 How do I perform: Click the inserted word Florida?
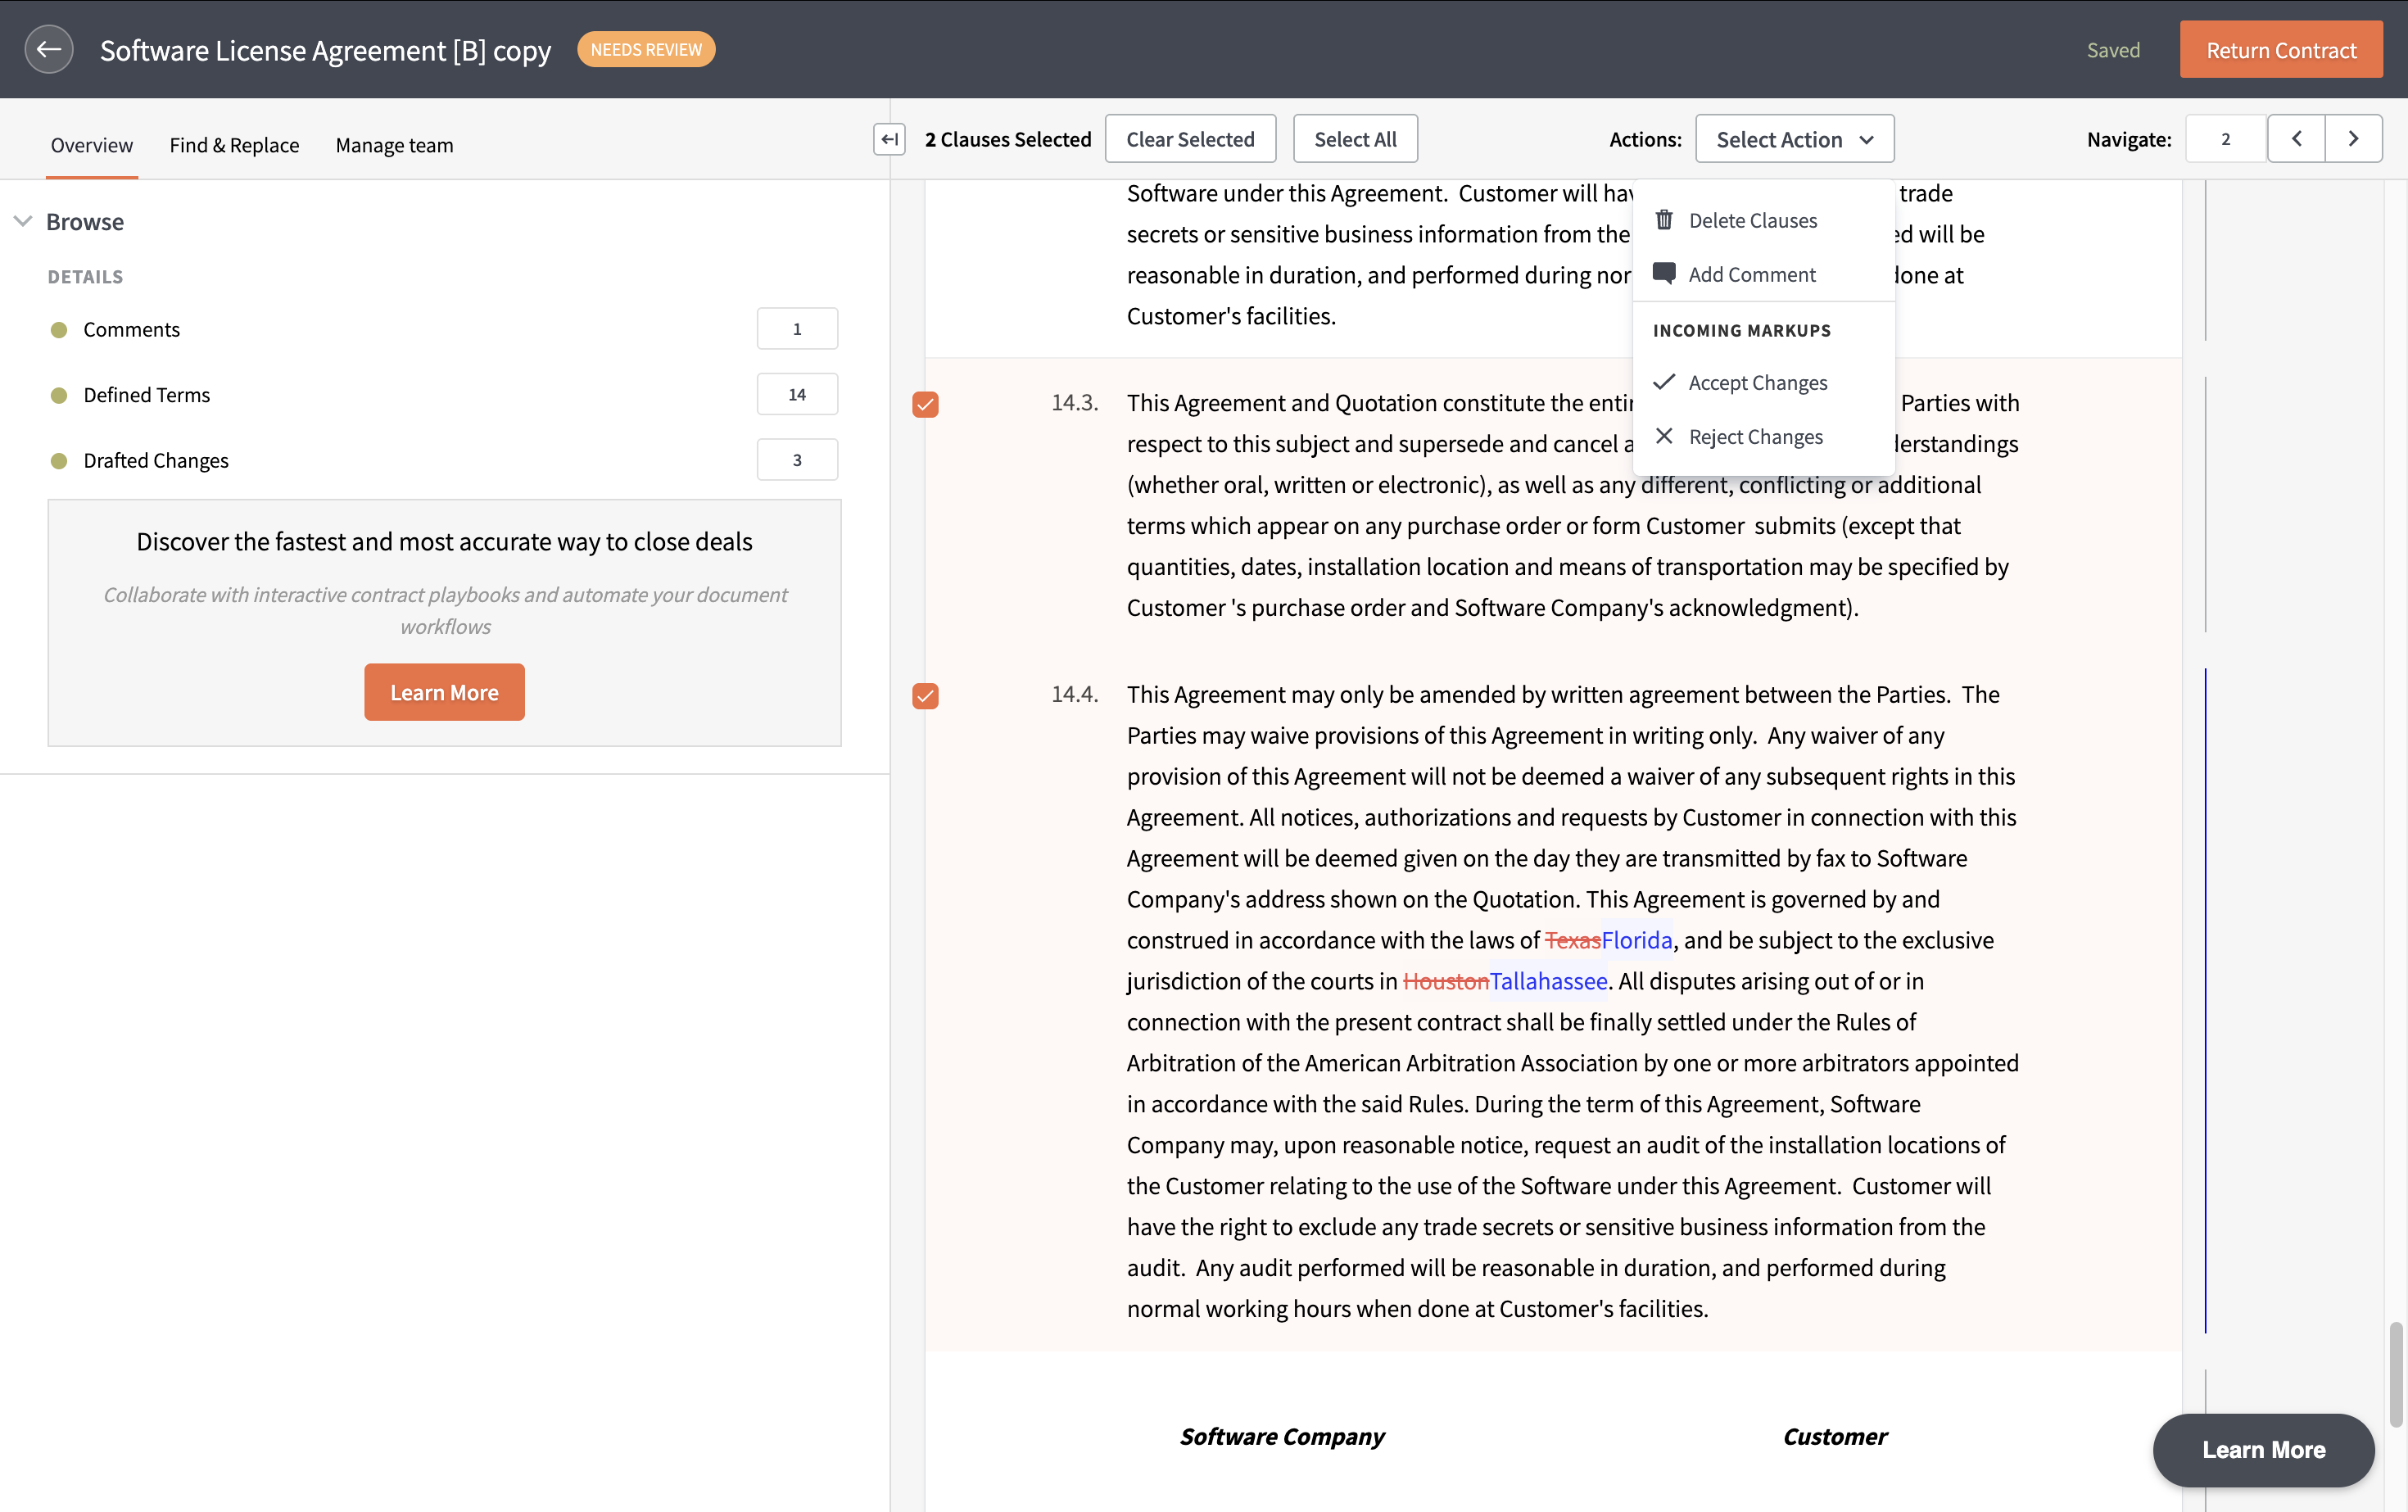click(x=1637, y=940)
